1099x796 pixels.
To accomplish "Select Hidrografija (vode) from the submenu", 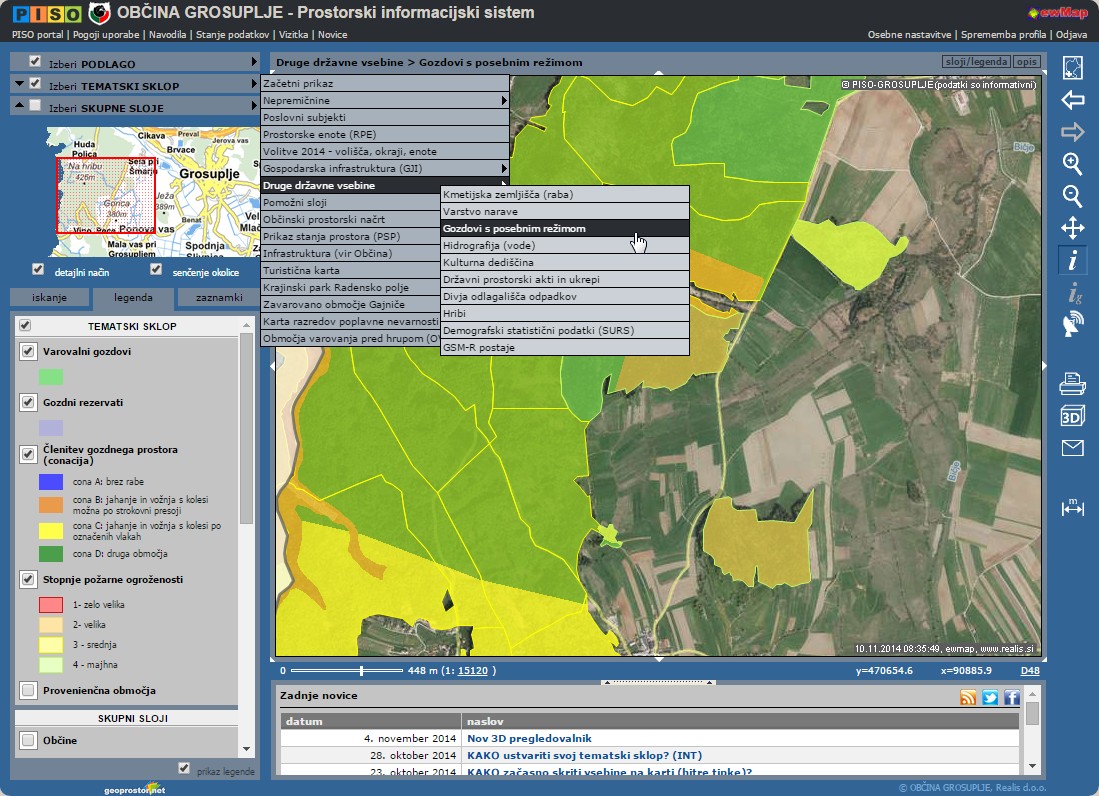I will click(489, 245).
